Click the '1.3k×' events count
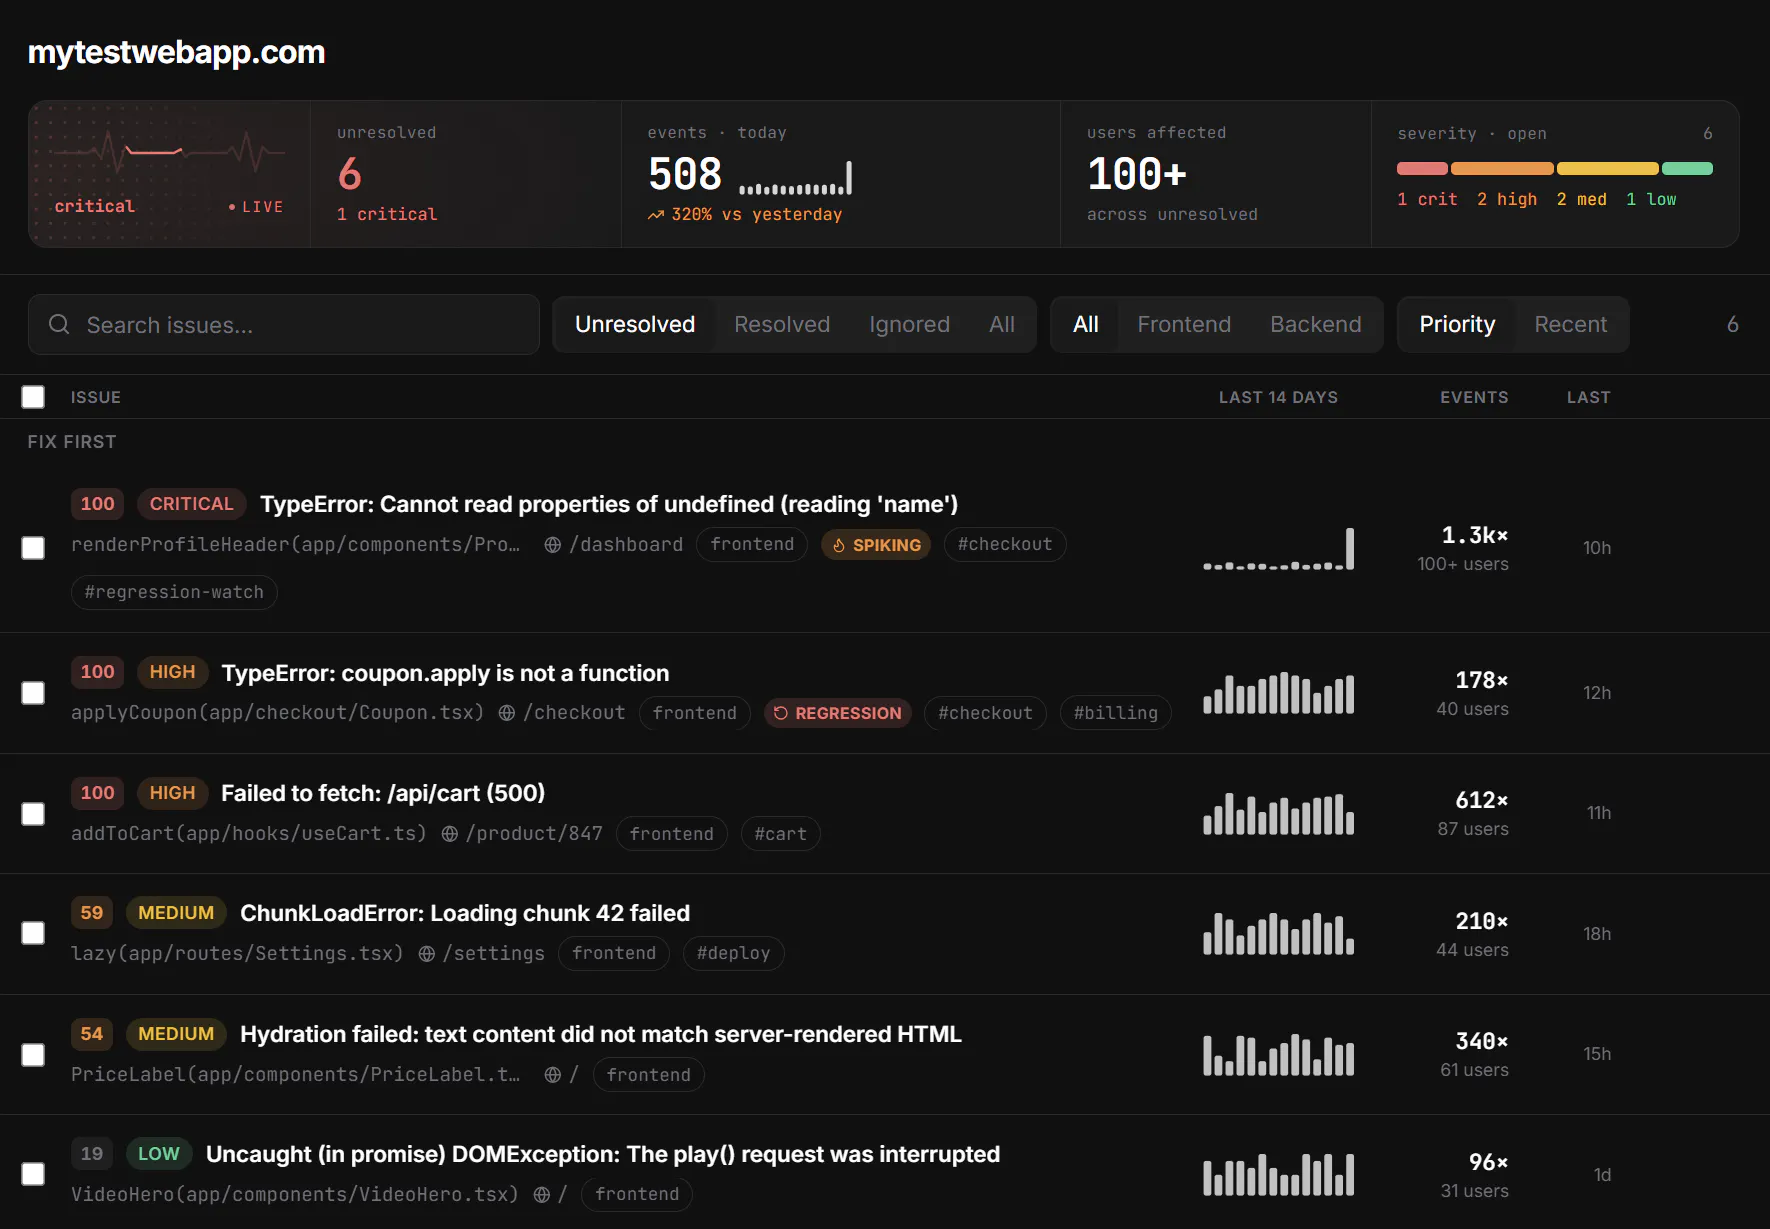Image resolution: width=1770 pixels, height=1229 pixels. click(x=1474, y=535)
